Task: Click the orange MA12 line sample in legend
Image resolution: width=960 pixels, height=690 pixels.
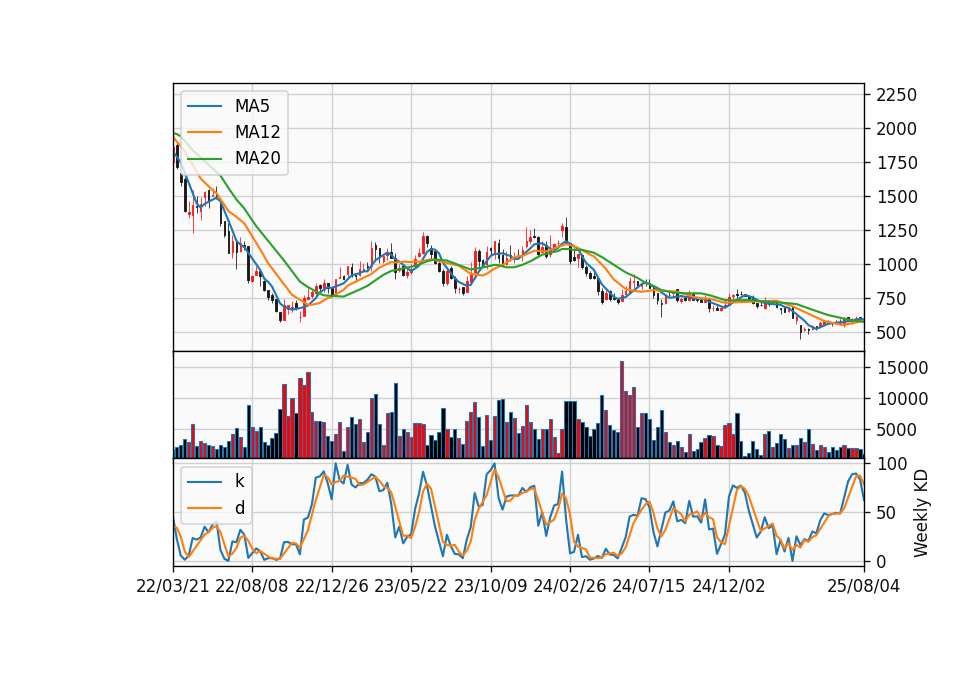Action: coord(204,132)
